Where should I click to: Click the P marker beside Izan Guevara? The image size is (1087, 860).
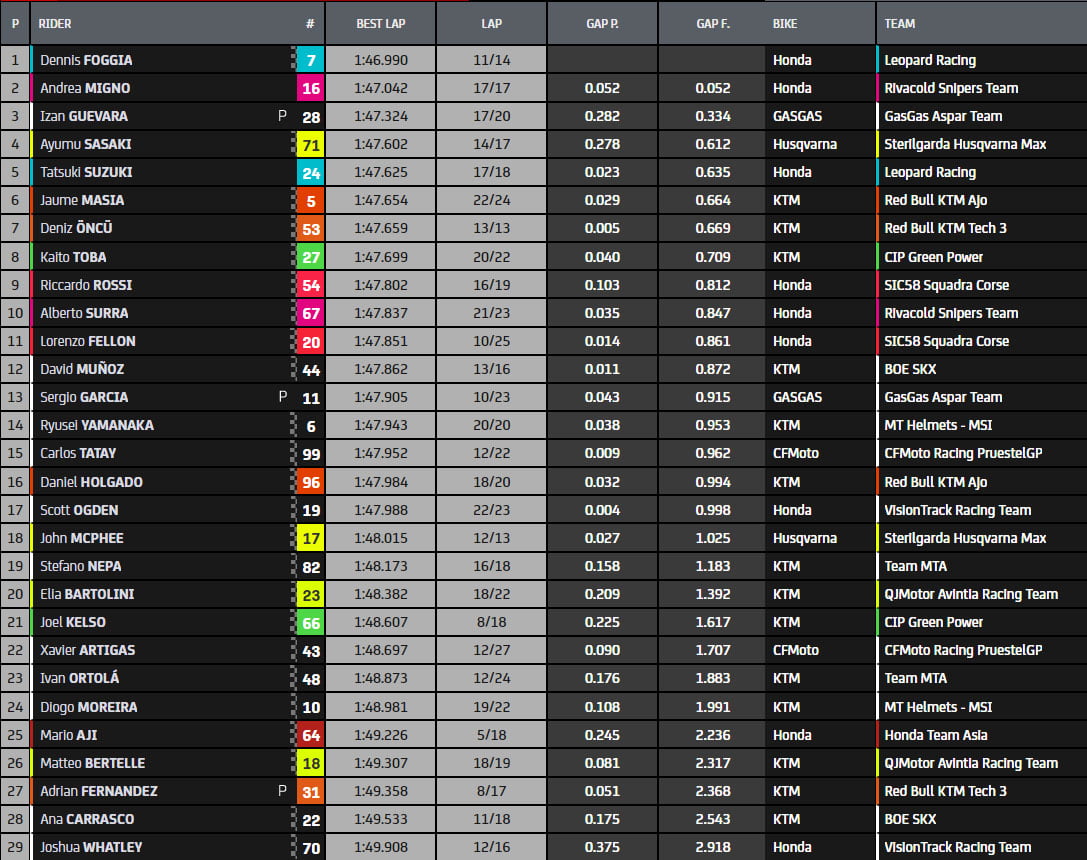click(x=282, y=116)
